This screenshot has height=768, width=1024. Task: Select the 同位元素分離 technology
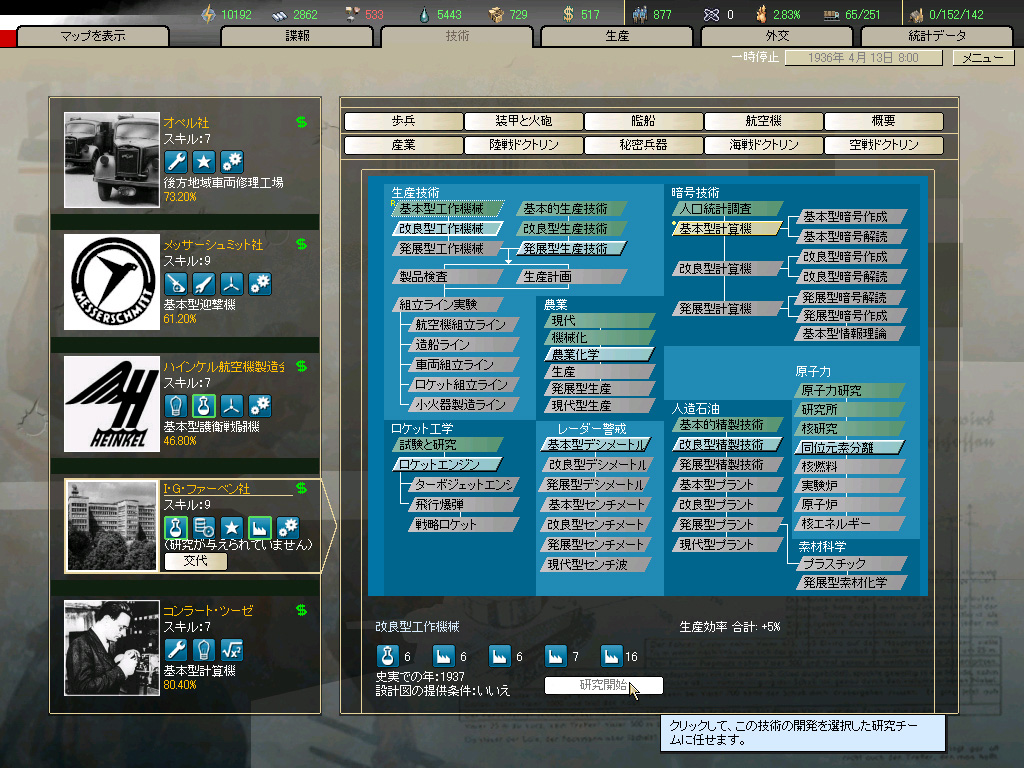pos(849,447)
